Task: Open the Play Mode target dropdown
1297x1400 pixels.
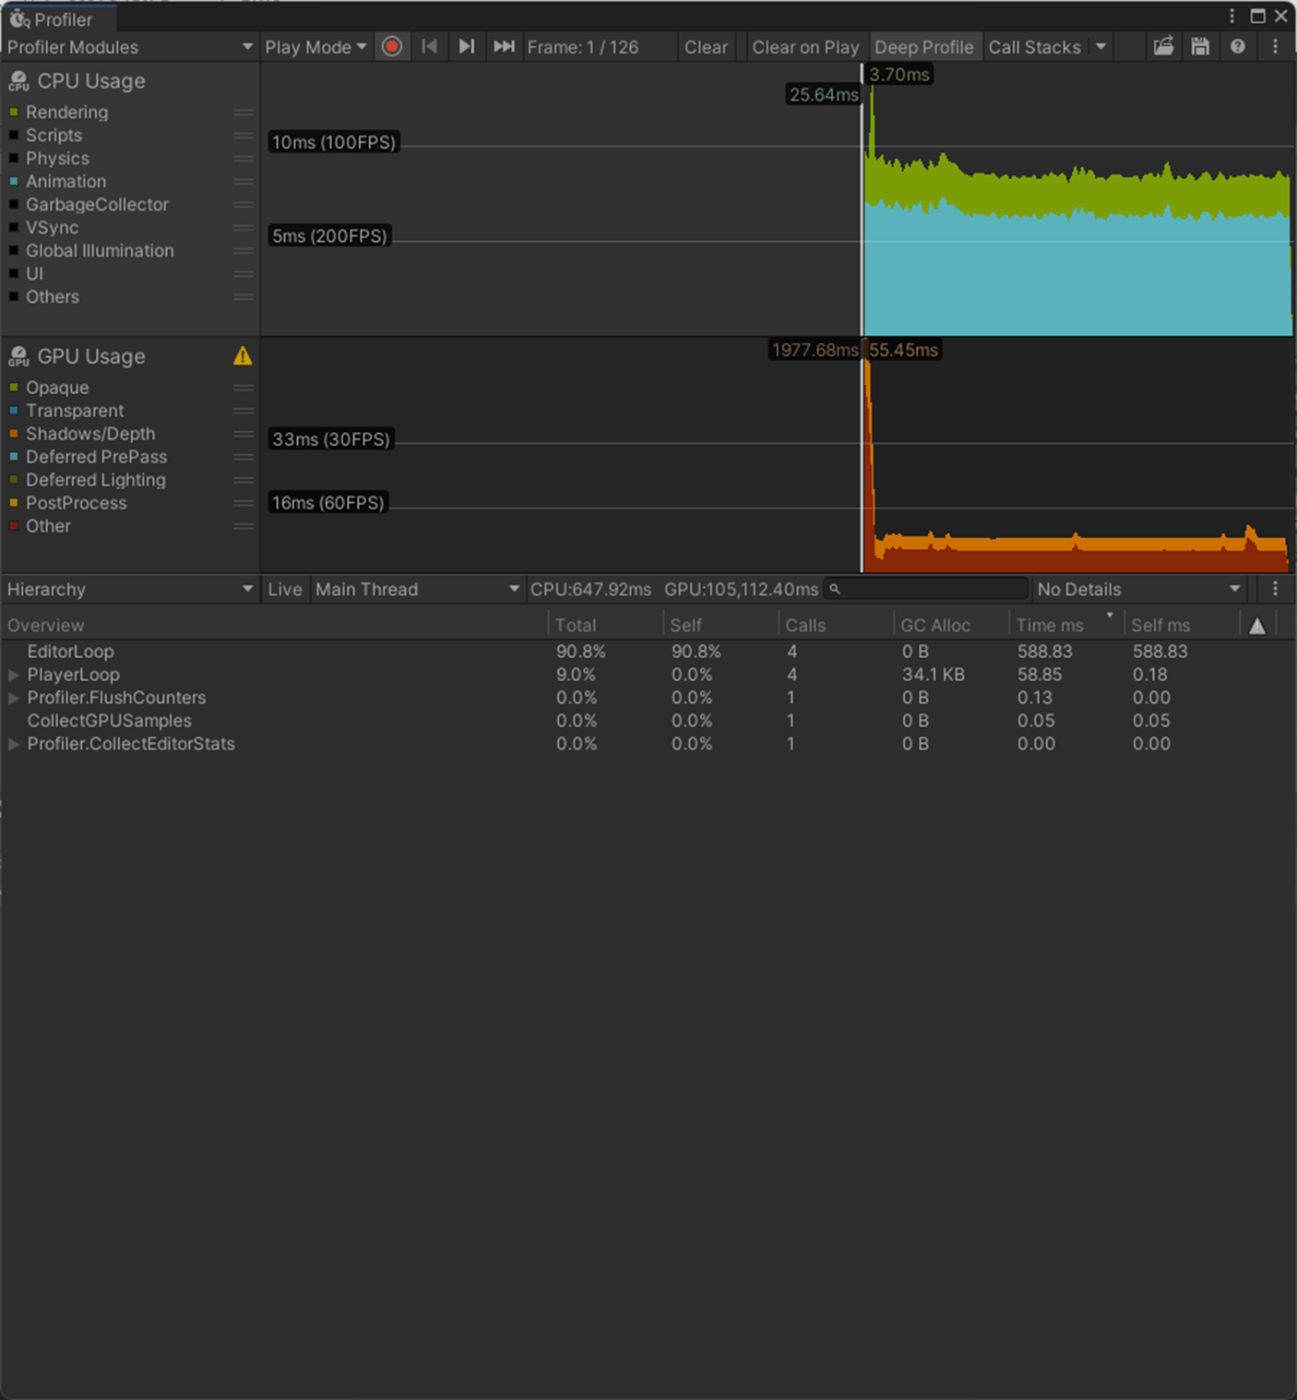Action: click(x=315, y=47)
